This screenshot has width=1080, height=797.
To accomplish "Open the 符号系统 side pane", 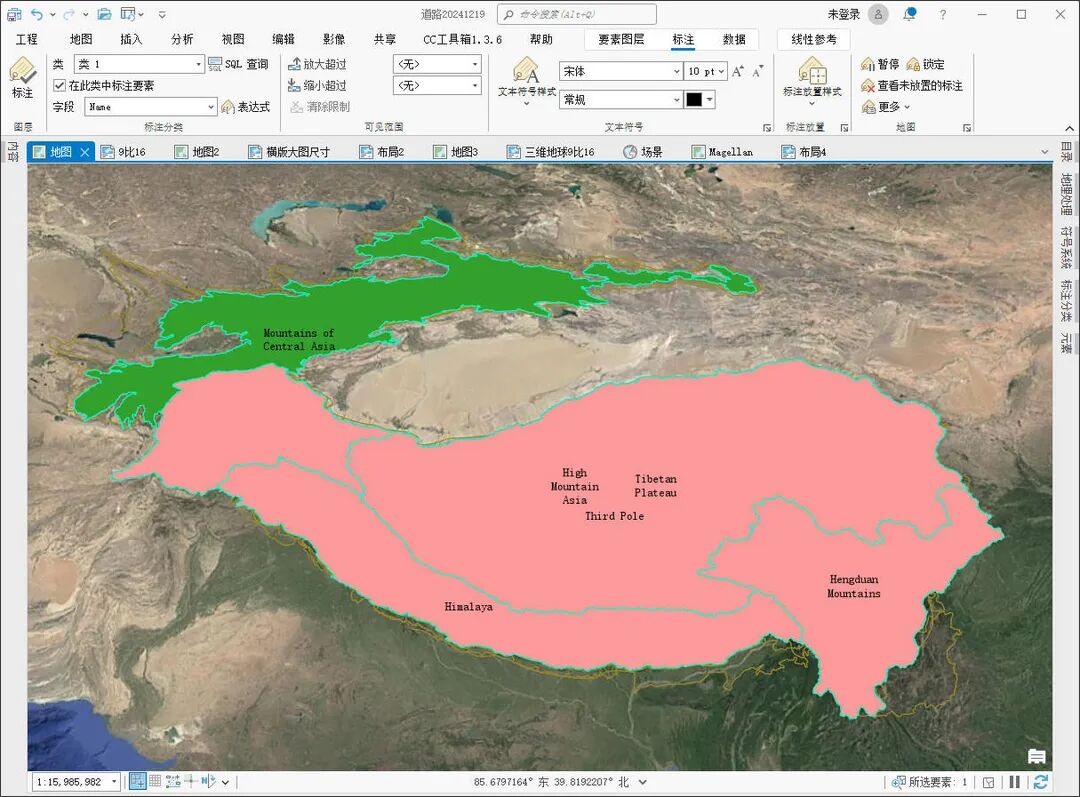I will (1066, 247).
